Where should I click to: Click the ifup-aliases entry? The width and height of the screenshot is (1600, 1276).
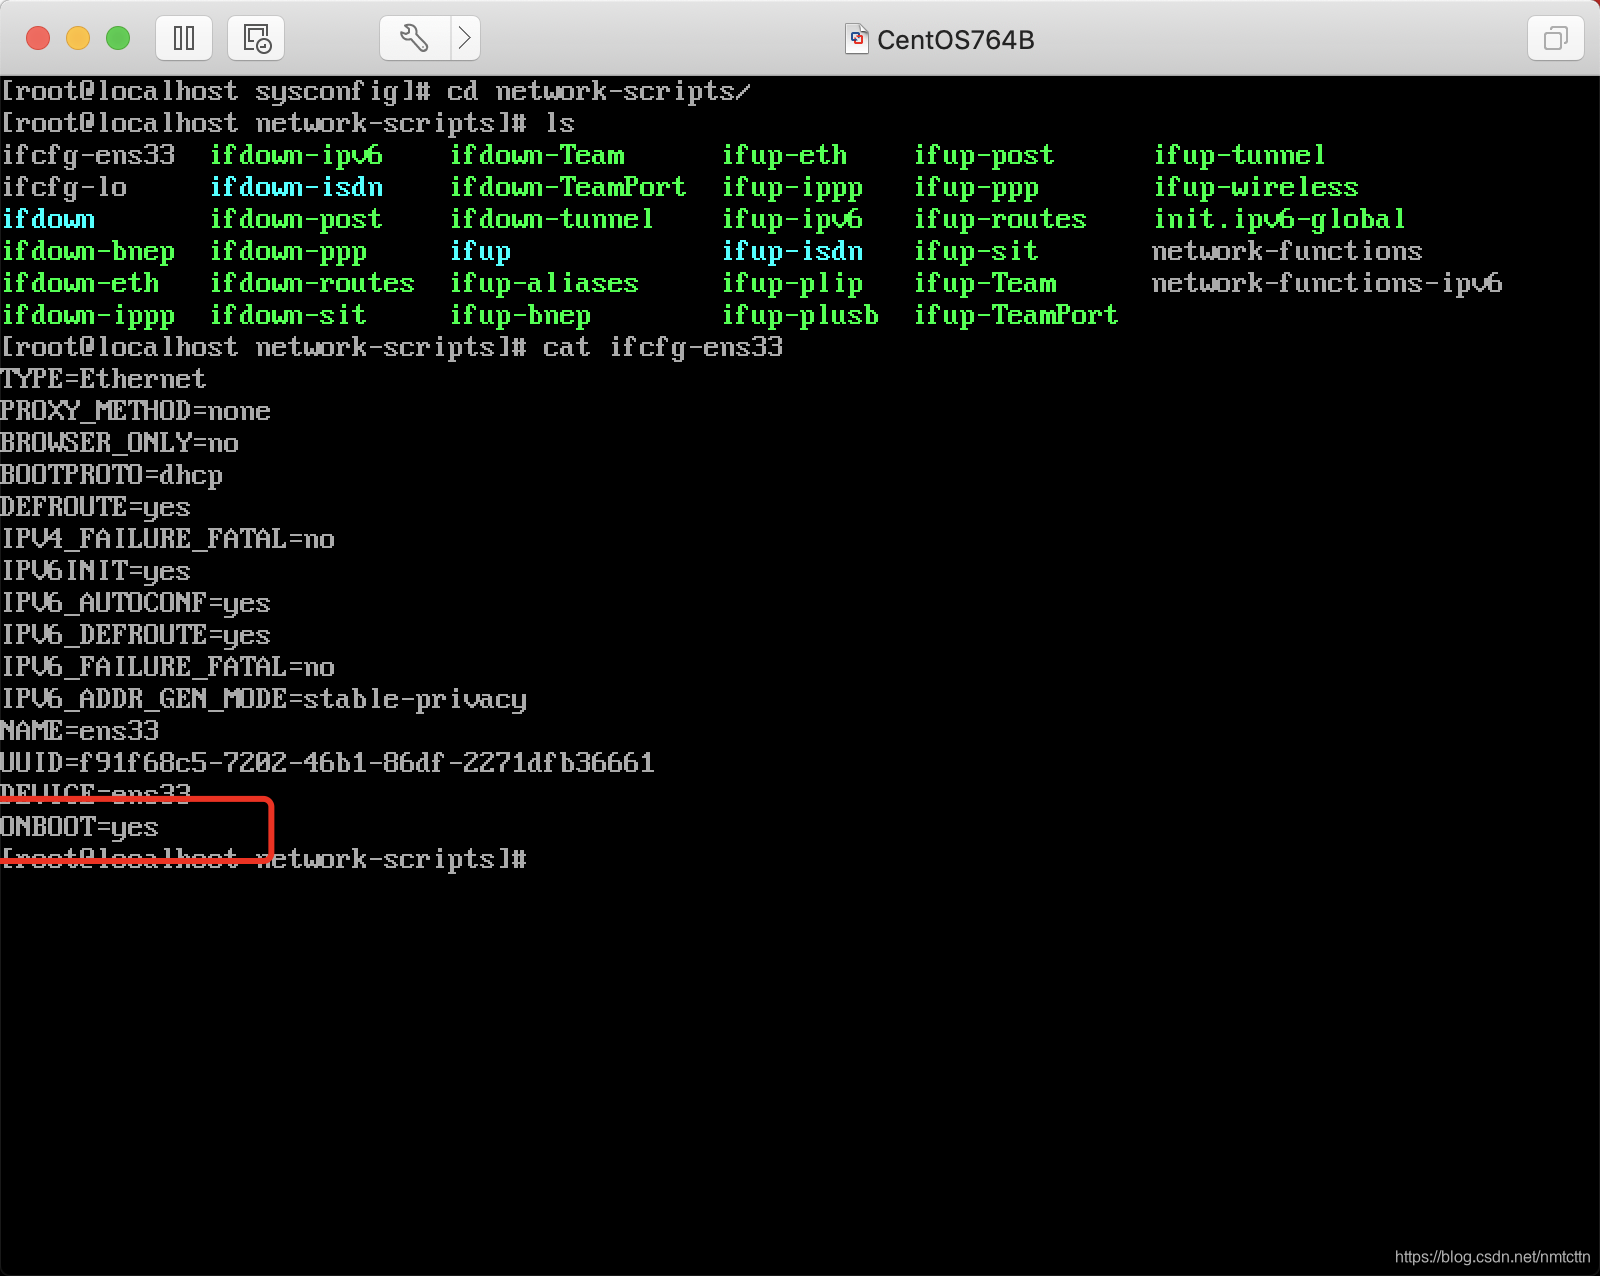[544, 283]
